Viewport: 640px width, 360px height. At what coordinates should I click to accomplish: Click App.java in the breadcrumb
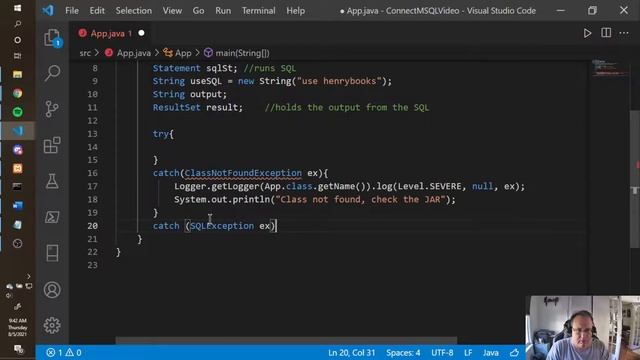coord(133,53)
